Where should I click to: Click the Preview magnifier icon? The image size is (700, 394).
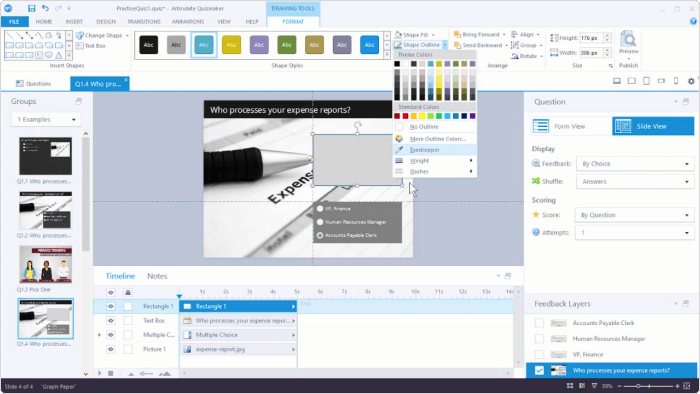tap(629, 41)
